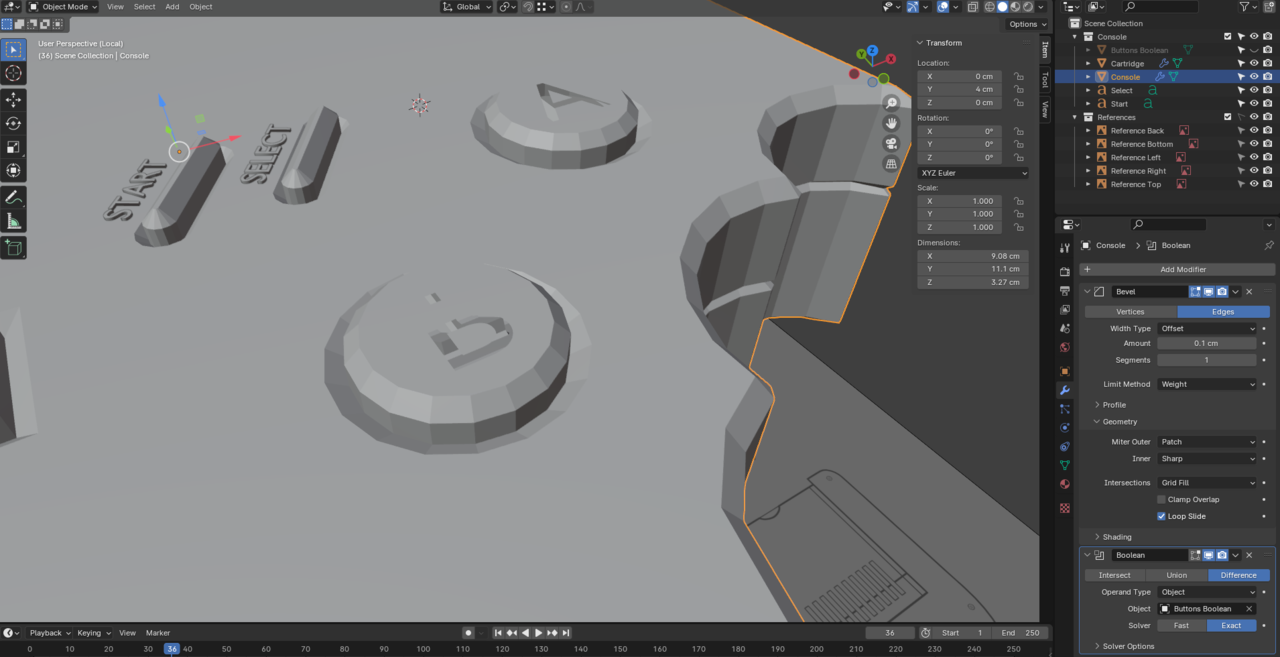Open the Object properties orange square tab

pyautogui.click(x=1065, y=371)
